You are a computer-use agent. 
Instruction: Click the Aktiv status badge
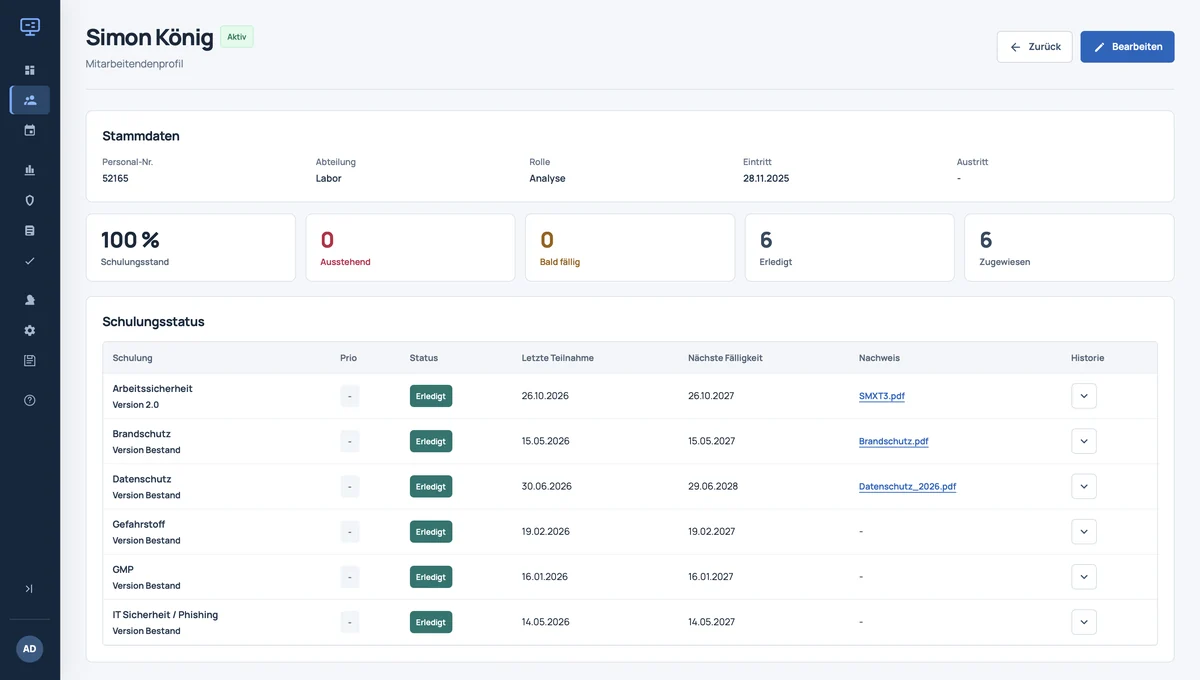click(x=237, y=37)
